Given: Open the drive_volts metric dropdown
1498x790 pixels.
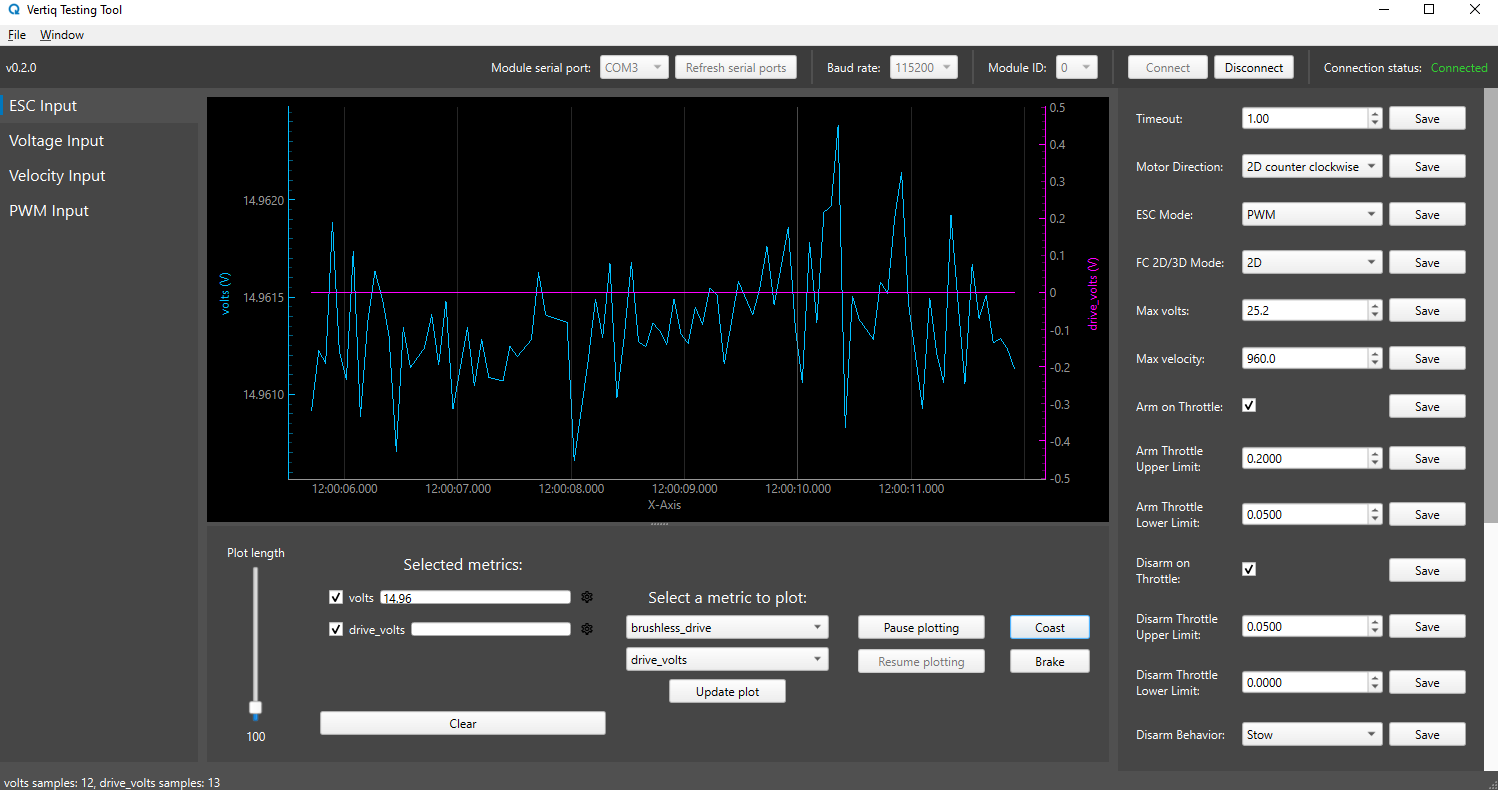Looking at the screenshot, I should tap(727, 660).
